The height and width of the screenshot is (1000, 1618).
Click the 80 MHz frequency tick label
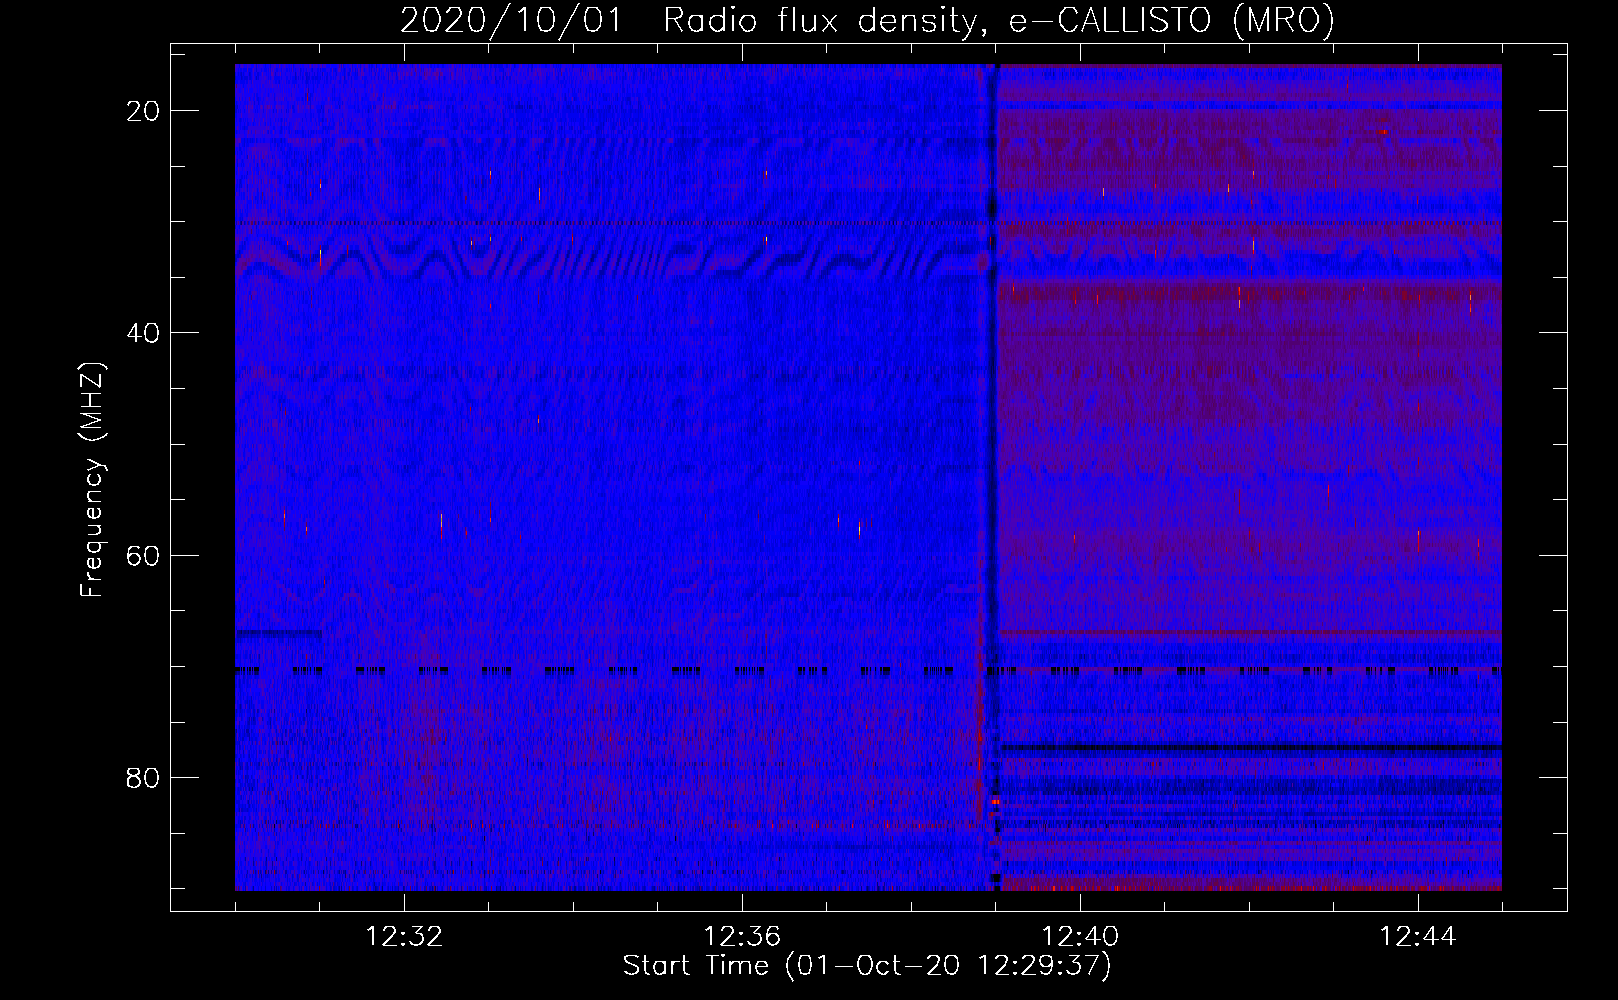click(144, 778)
